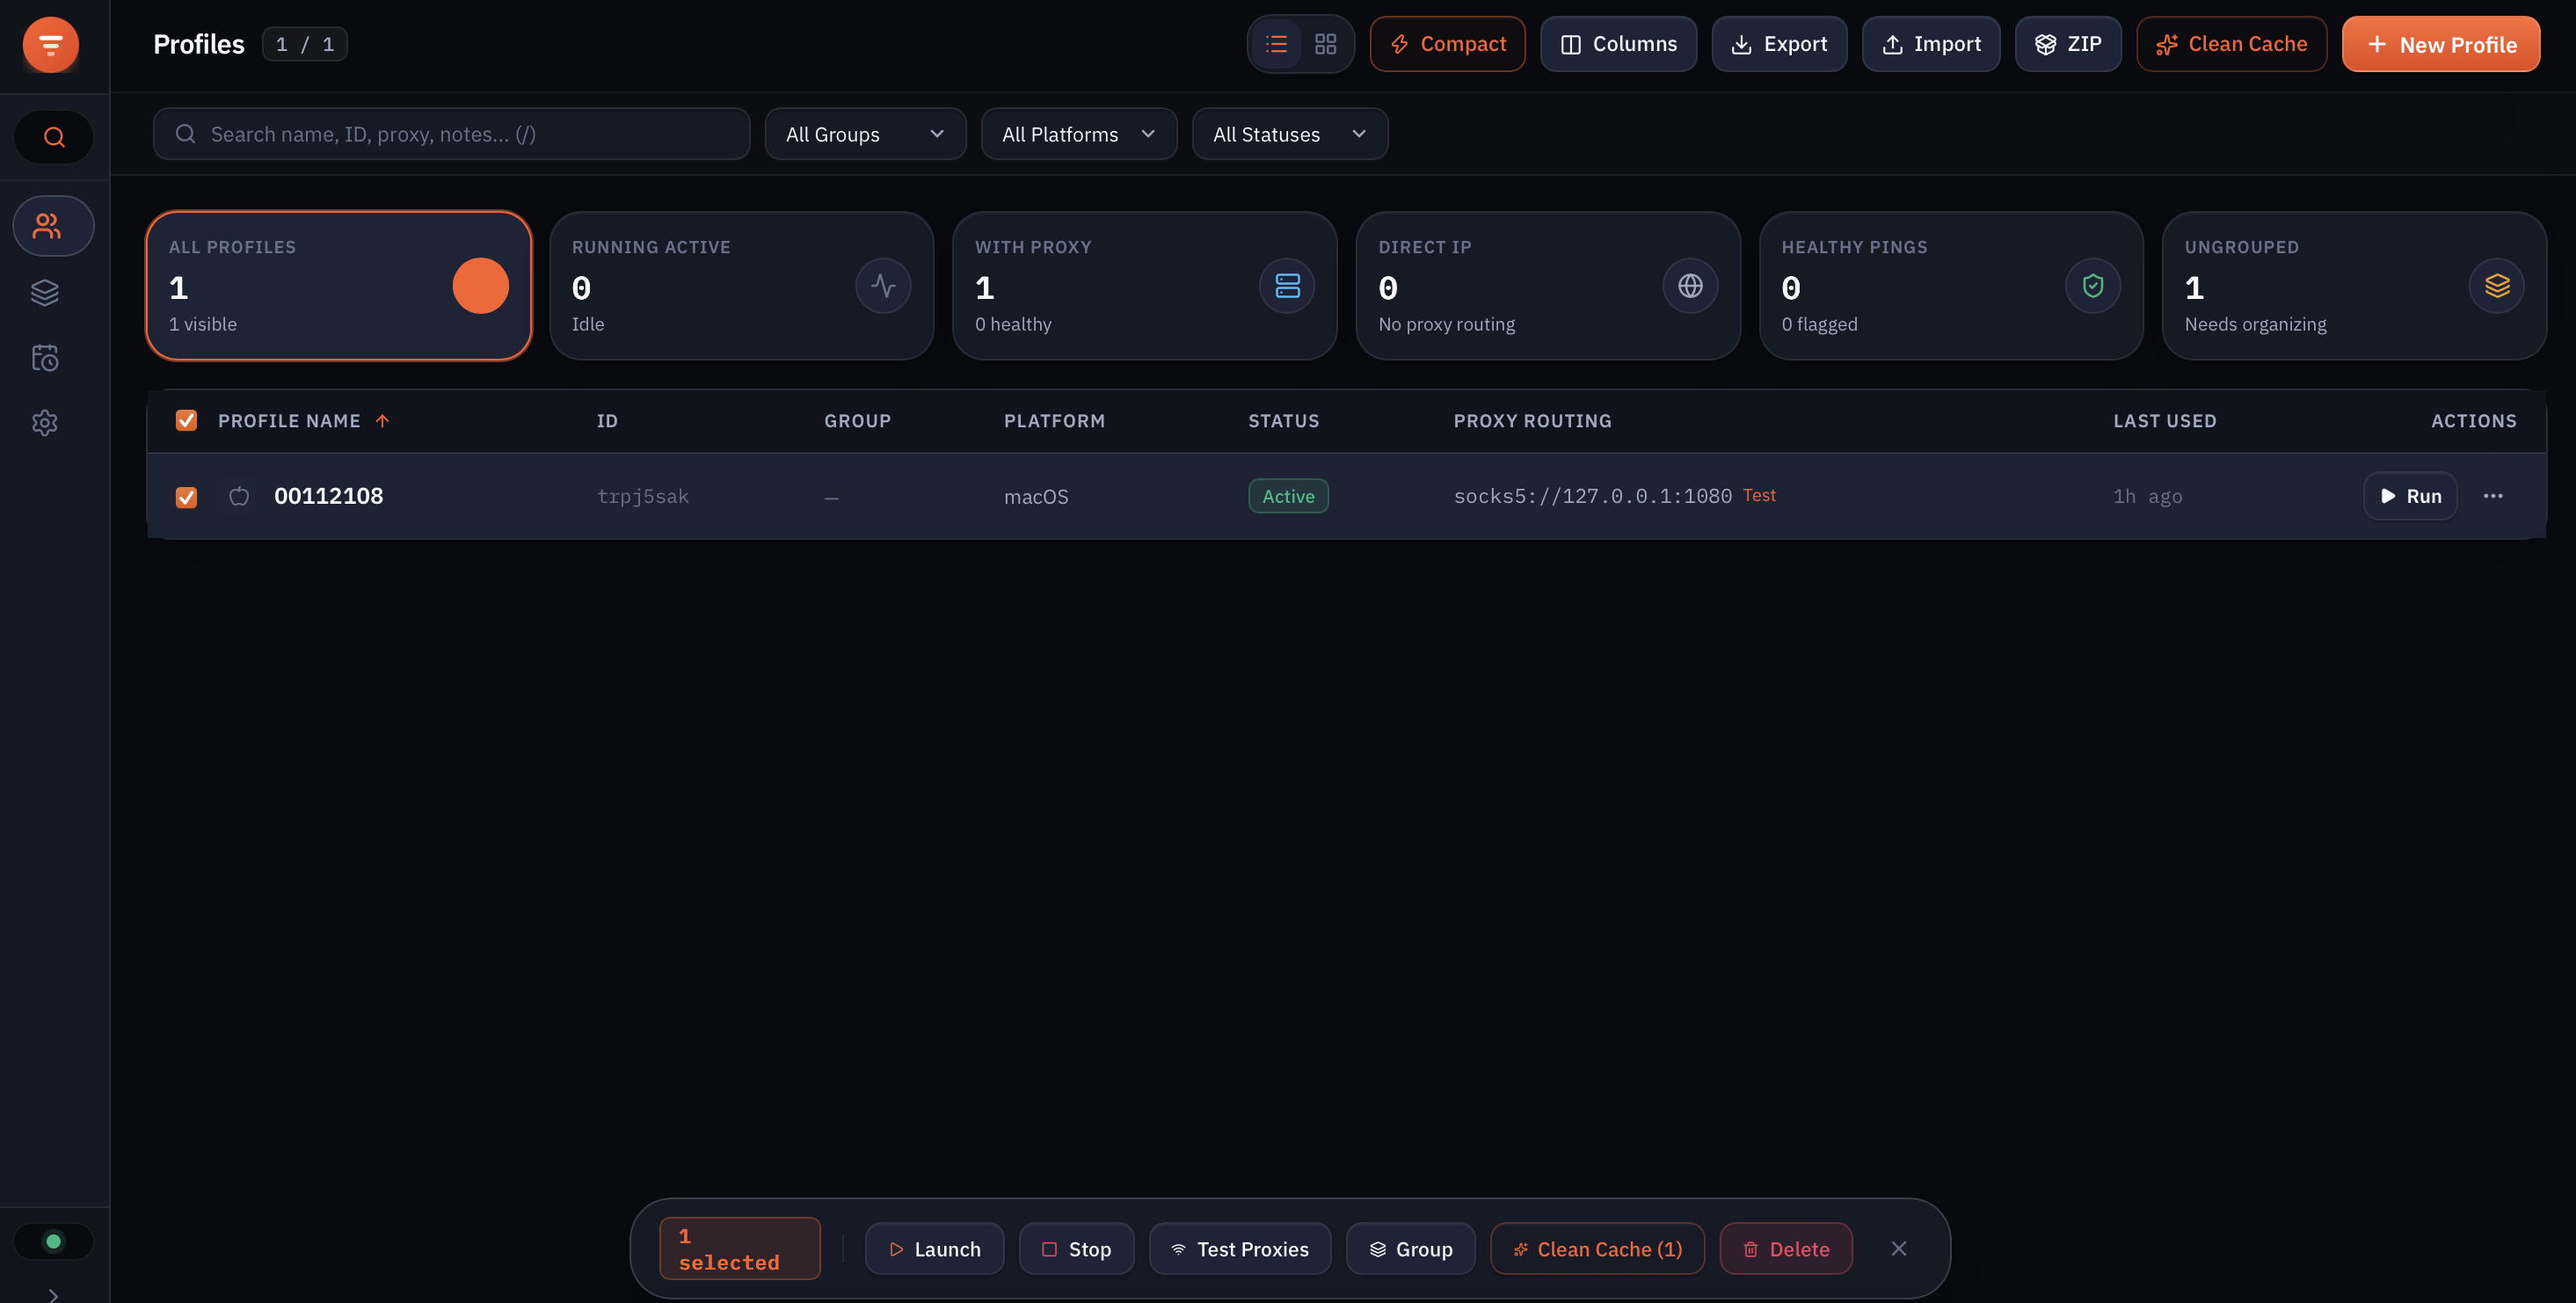This screenshot has width=2576, height=1303.
Task: Click the ID trpj5sak cell
Action: (x=642, y=496)
